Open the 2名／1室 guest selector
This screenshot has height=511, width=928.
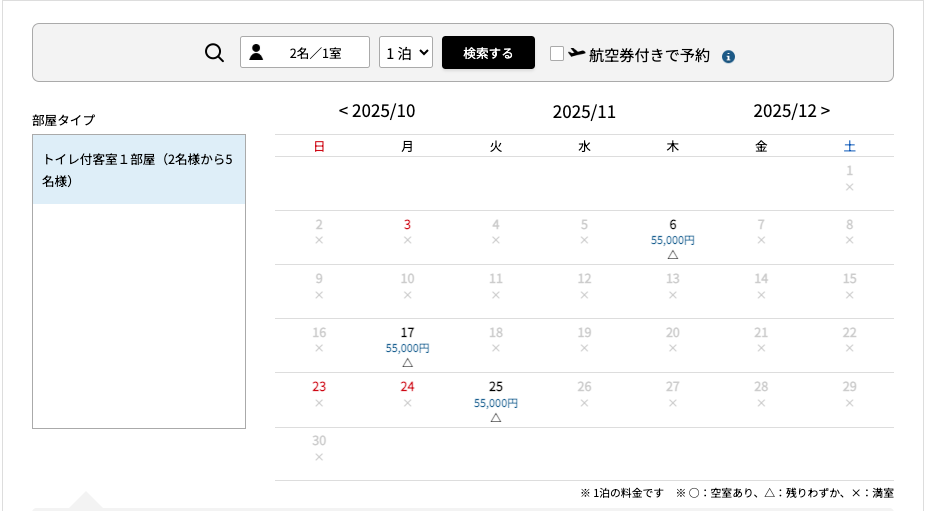pyautogui.click(x=305, y=53)
